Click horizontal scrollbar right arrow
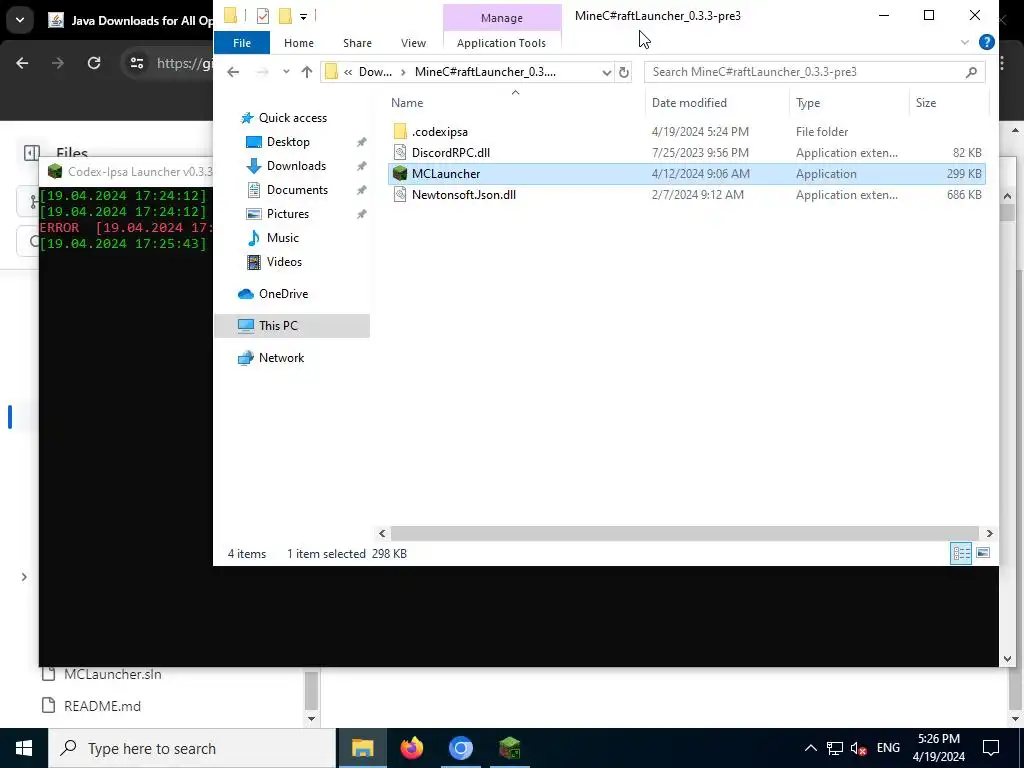This screenshot has height=768, width=1024. [x=989, y=534]
